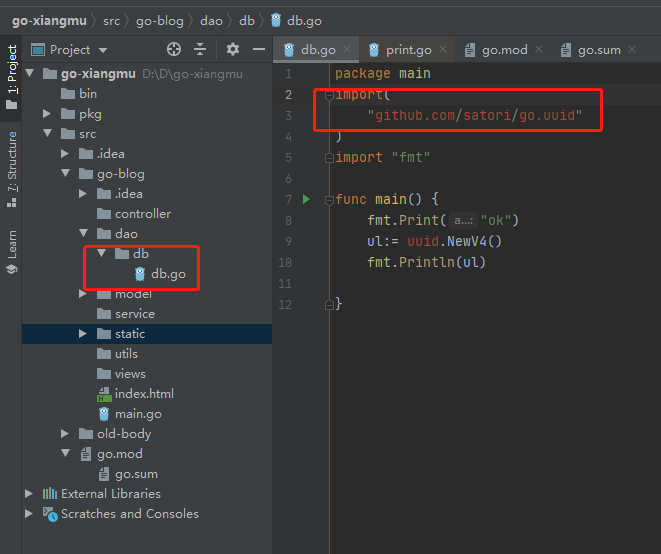Expand the static folder arrow
Viewport: 661px width, 554px height.
(83, 333)
